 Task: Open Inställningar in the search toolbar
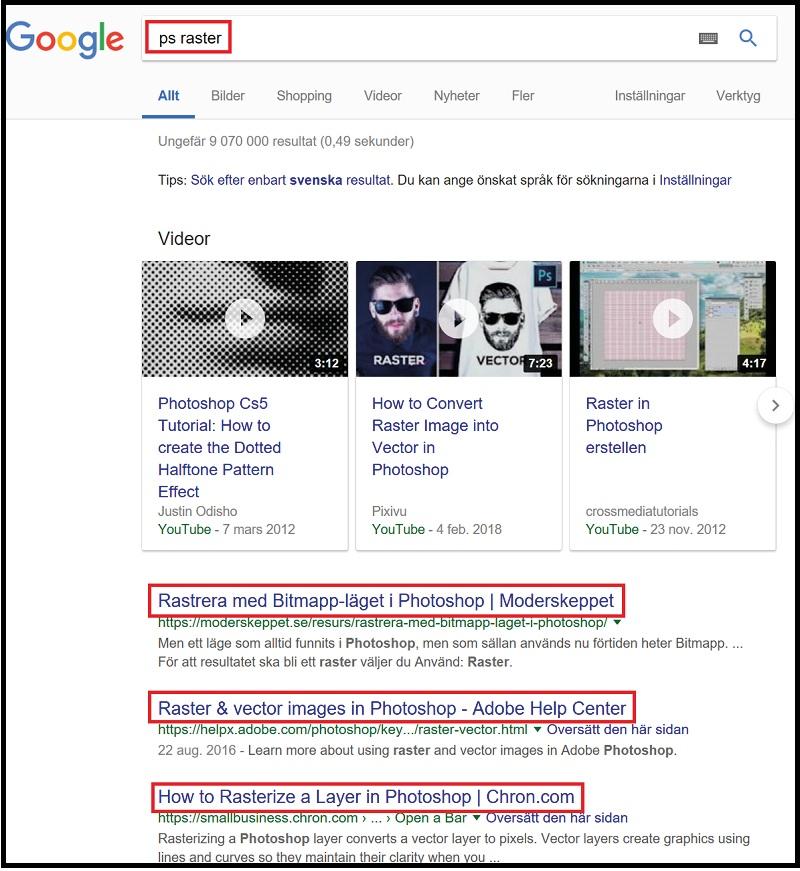coord(650,96)
